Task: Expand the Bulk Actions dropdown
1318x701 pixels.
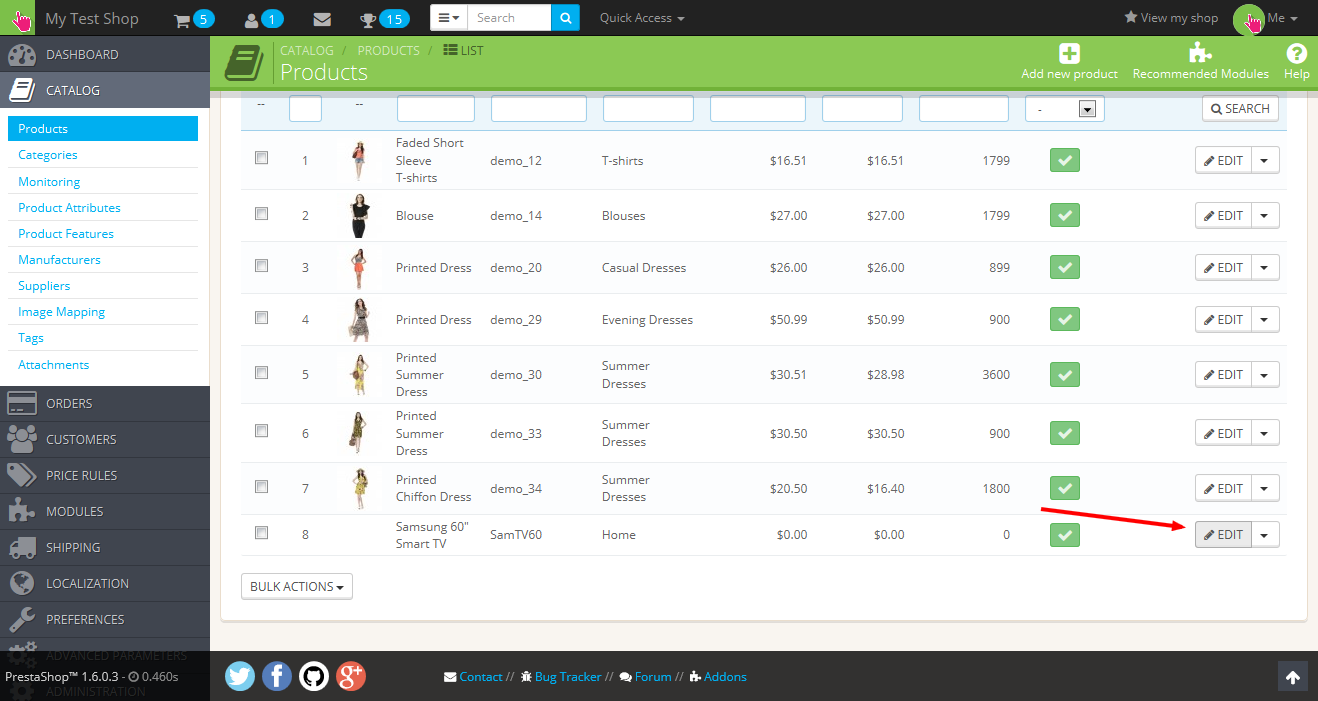Action: tap(296, 586)
